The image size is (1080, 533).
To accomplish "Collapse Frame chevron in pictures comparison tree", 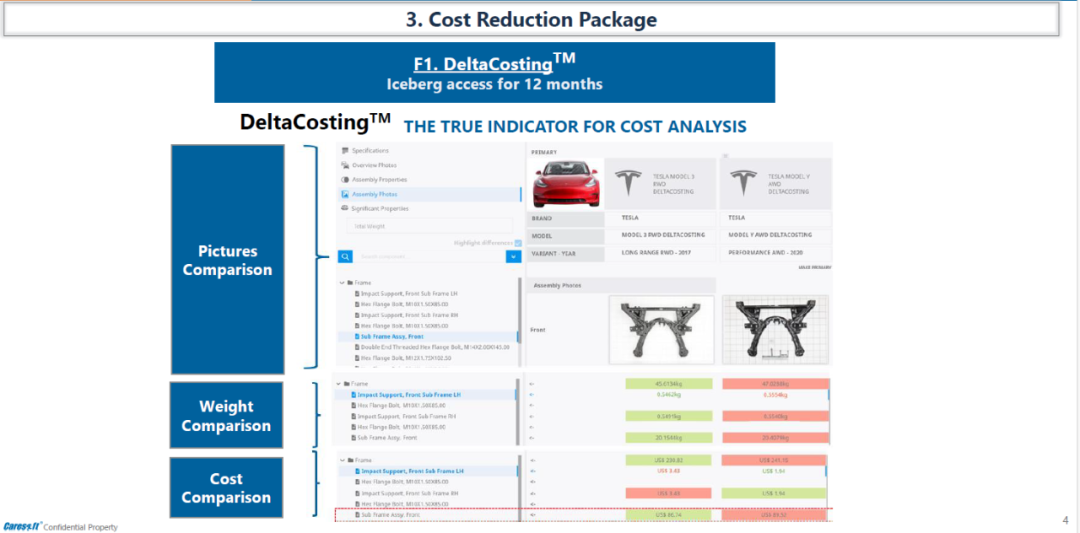I will (x=342, y=282).
